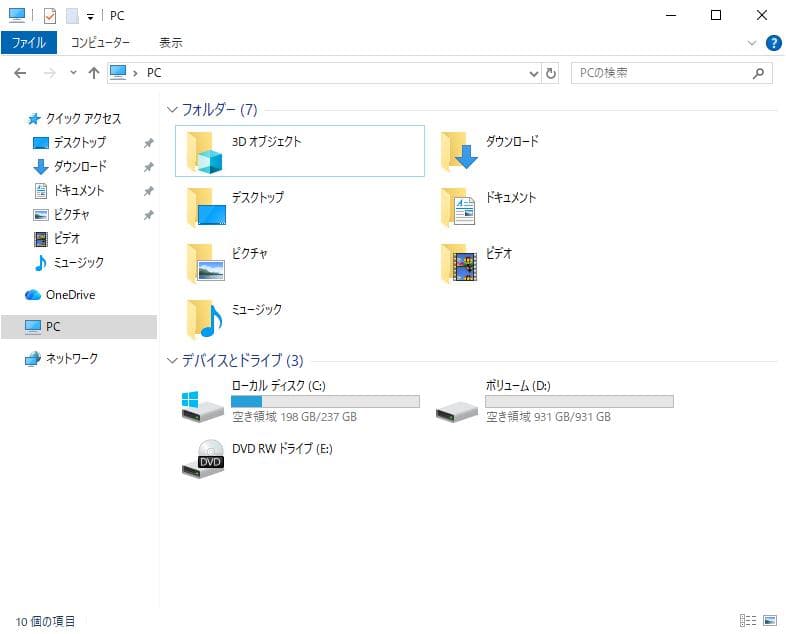Maximize the PC explorer window
The height and width of the screenshot is (634, 786).
click(x=716, y=16)
